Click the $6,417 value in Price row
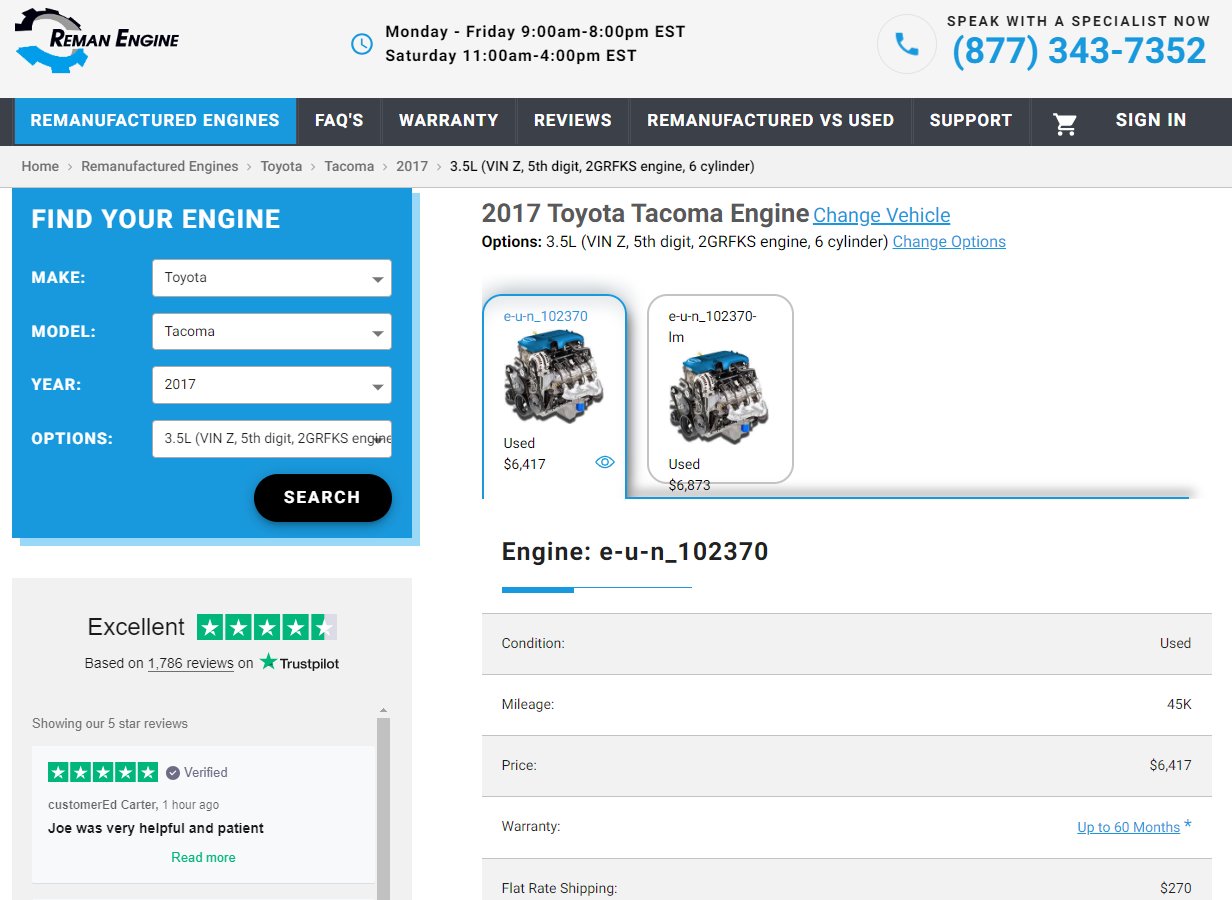1232x900 pixels. 1170,766
